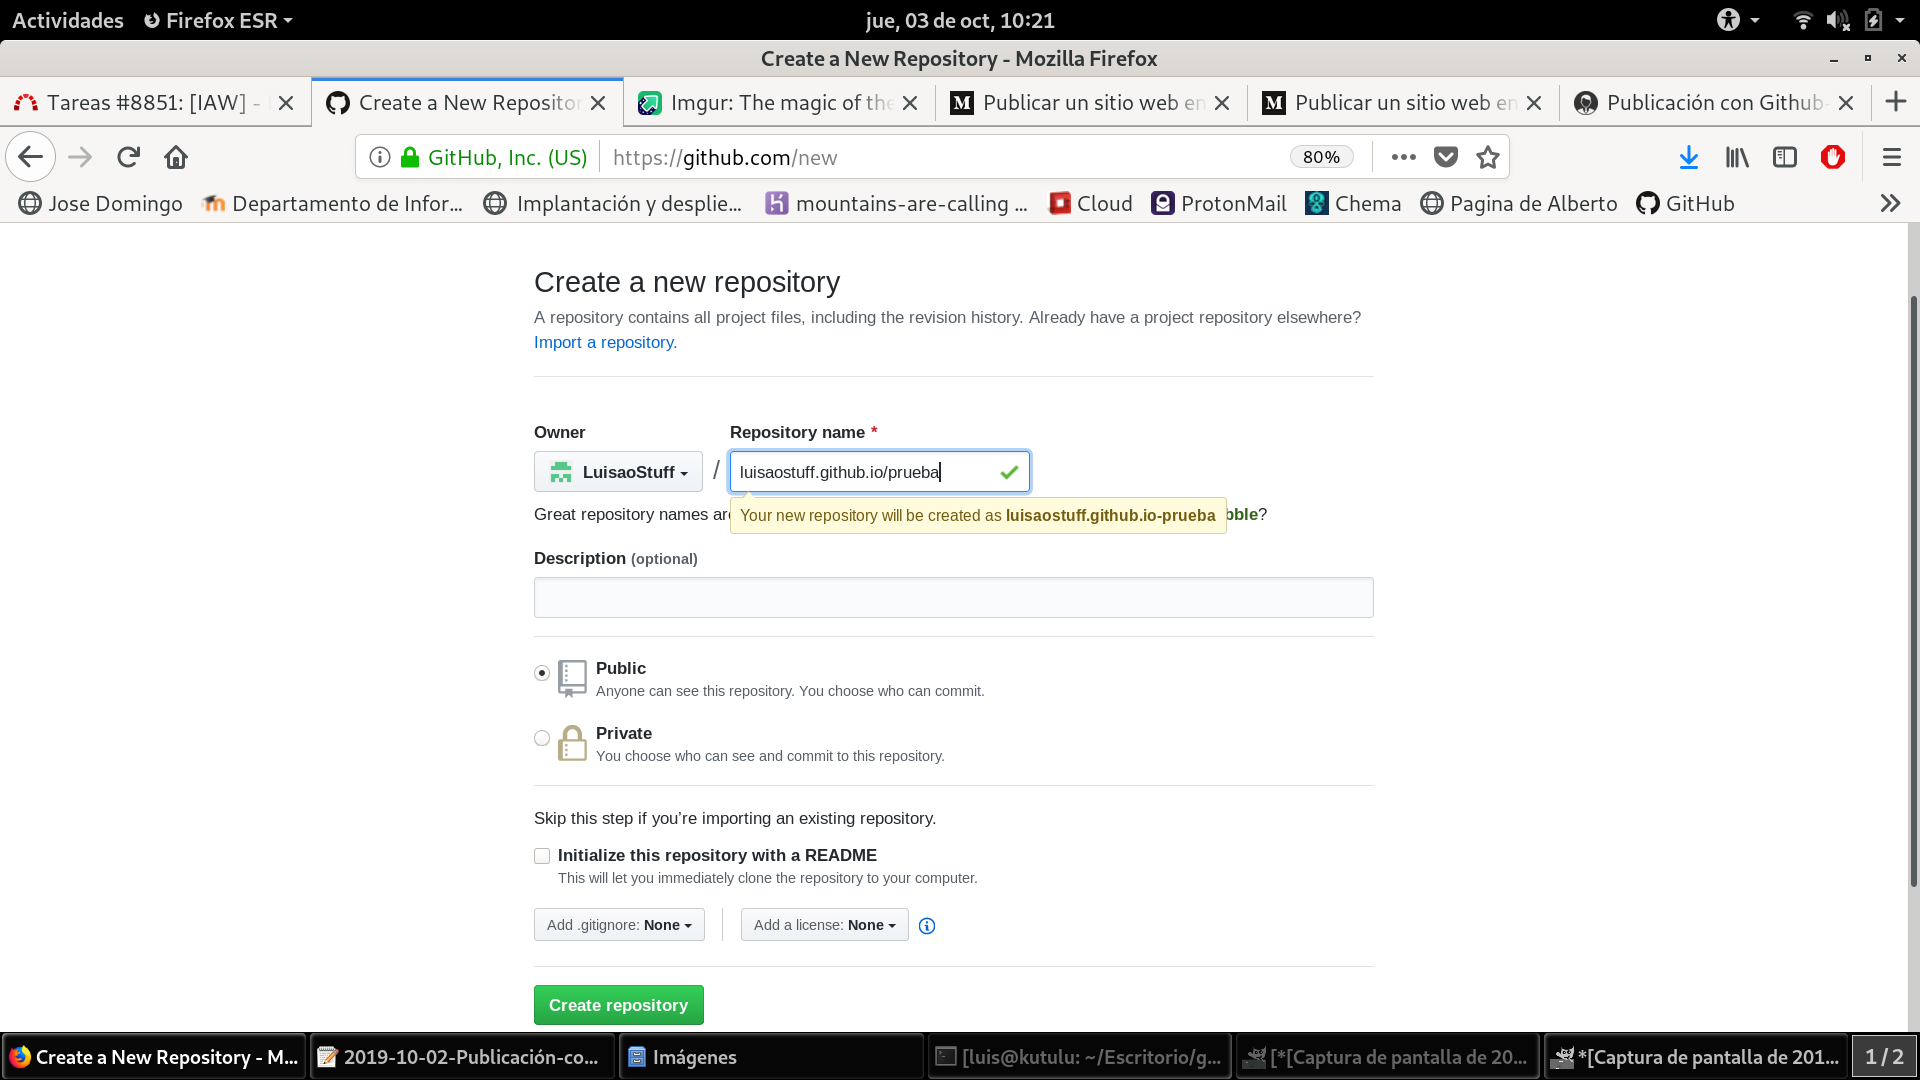The image size is (1920, 1080).
Task: Enable Initialize this repository with a README
Action: 542,856
